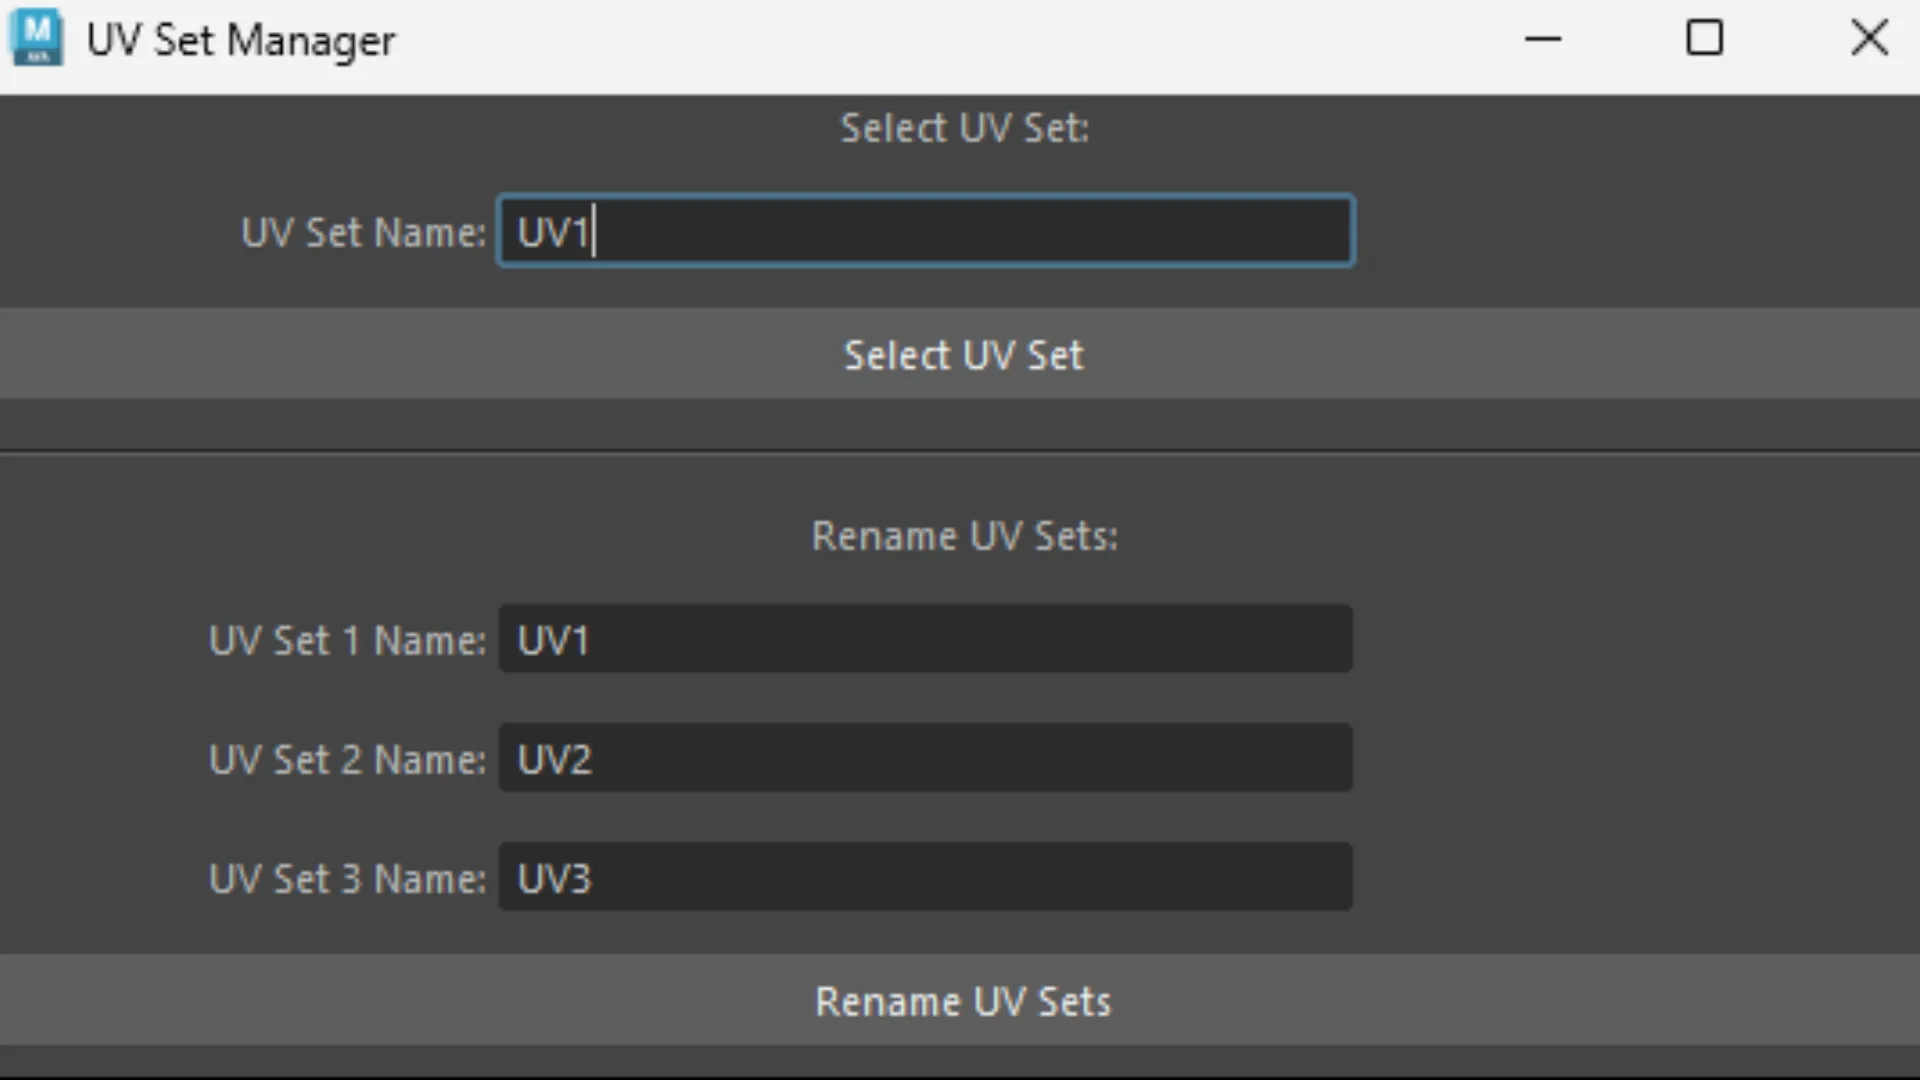The height and width of the screenshot is (1080, 1920).
Task: Click the Select UV Set button
Action: (x=960, y=354)
